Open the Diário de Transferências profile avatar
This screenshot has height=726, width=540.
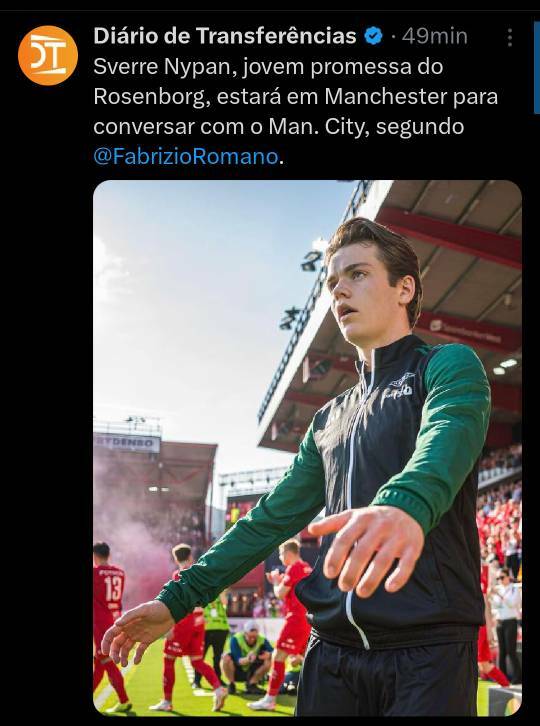point(48,56)
